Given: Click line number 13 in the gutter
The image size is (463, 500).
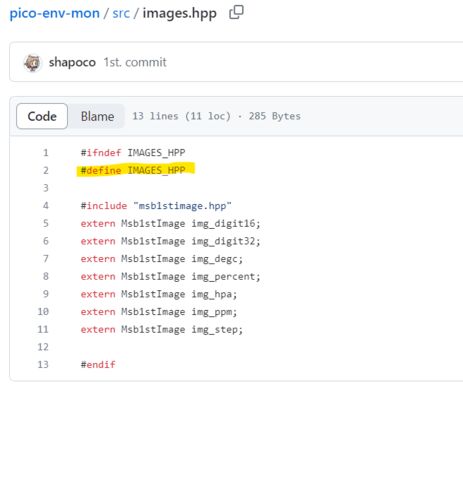Looking at the screenshot, I should [x=43, y=364].
